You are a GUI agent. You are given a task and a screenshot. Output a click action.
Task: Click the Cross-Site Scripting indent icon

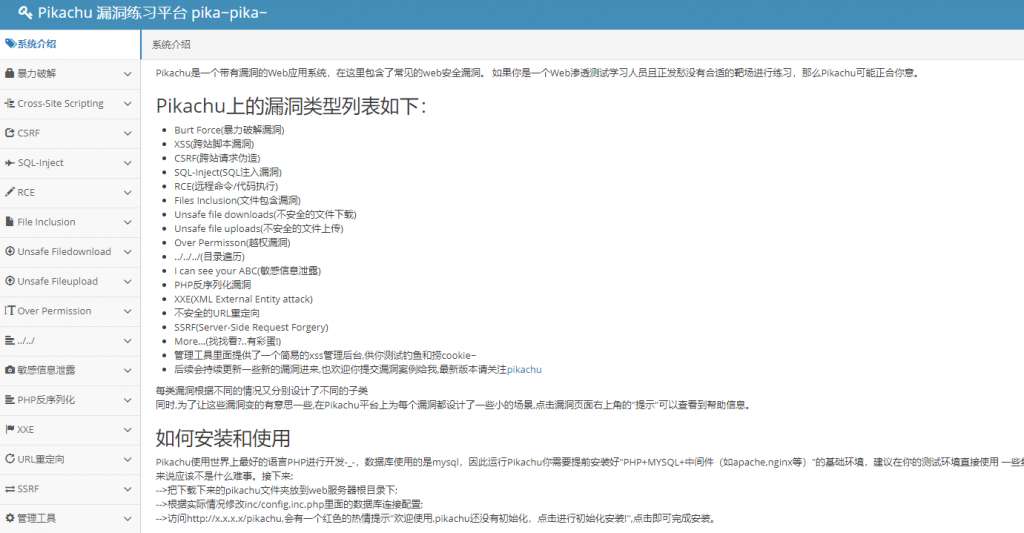tap(10, 103)
